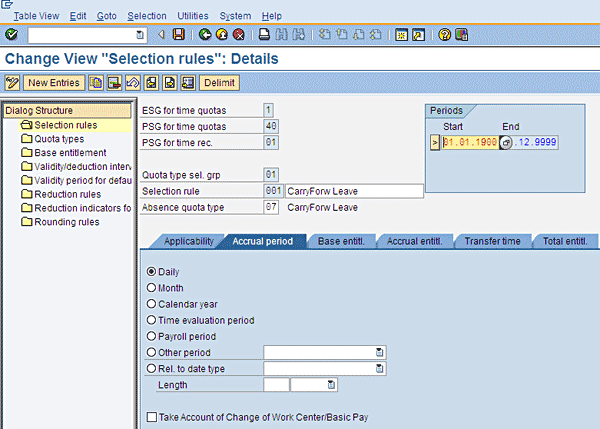Select the Month radio button
The width and height of the screenshot is (600, 429).
coord(152,288)
